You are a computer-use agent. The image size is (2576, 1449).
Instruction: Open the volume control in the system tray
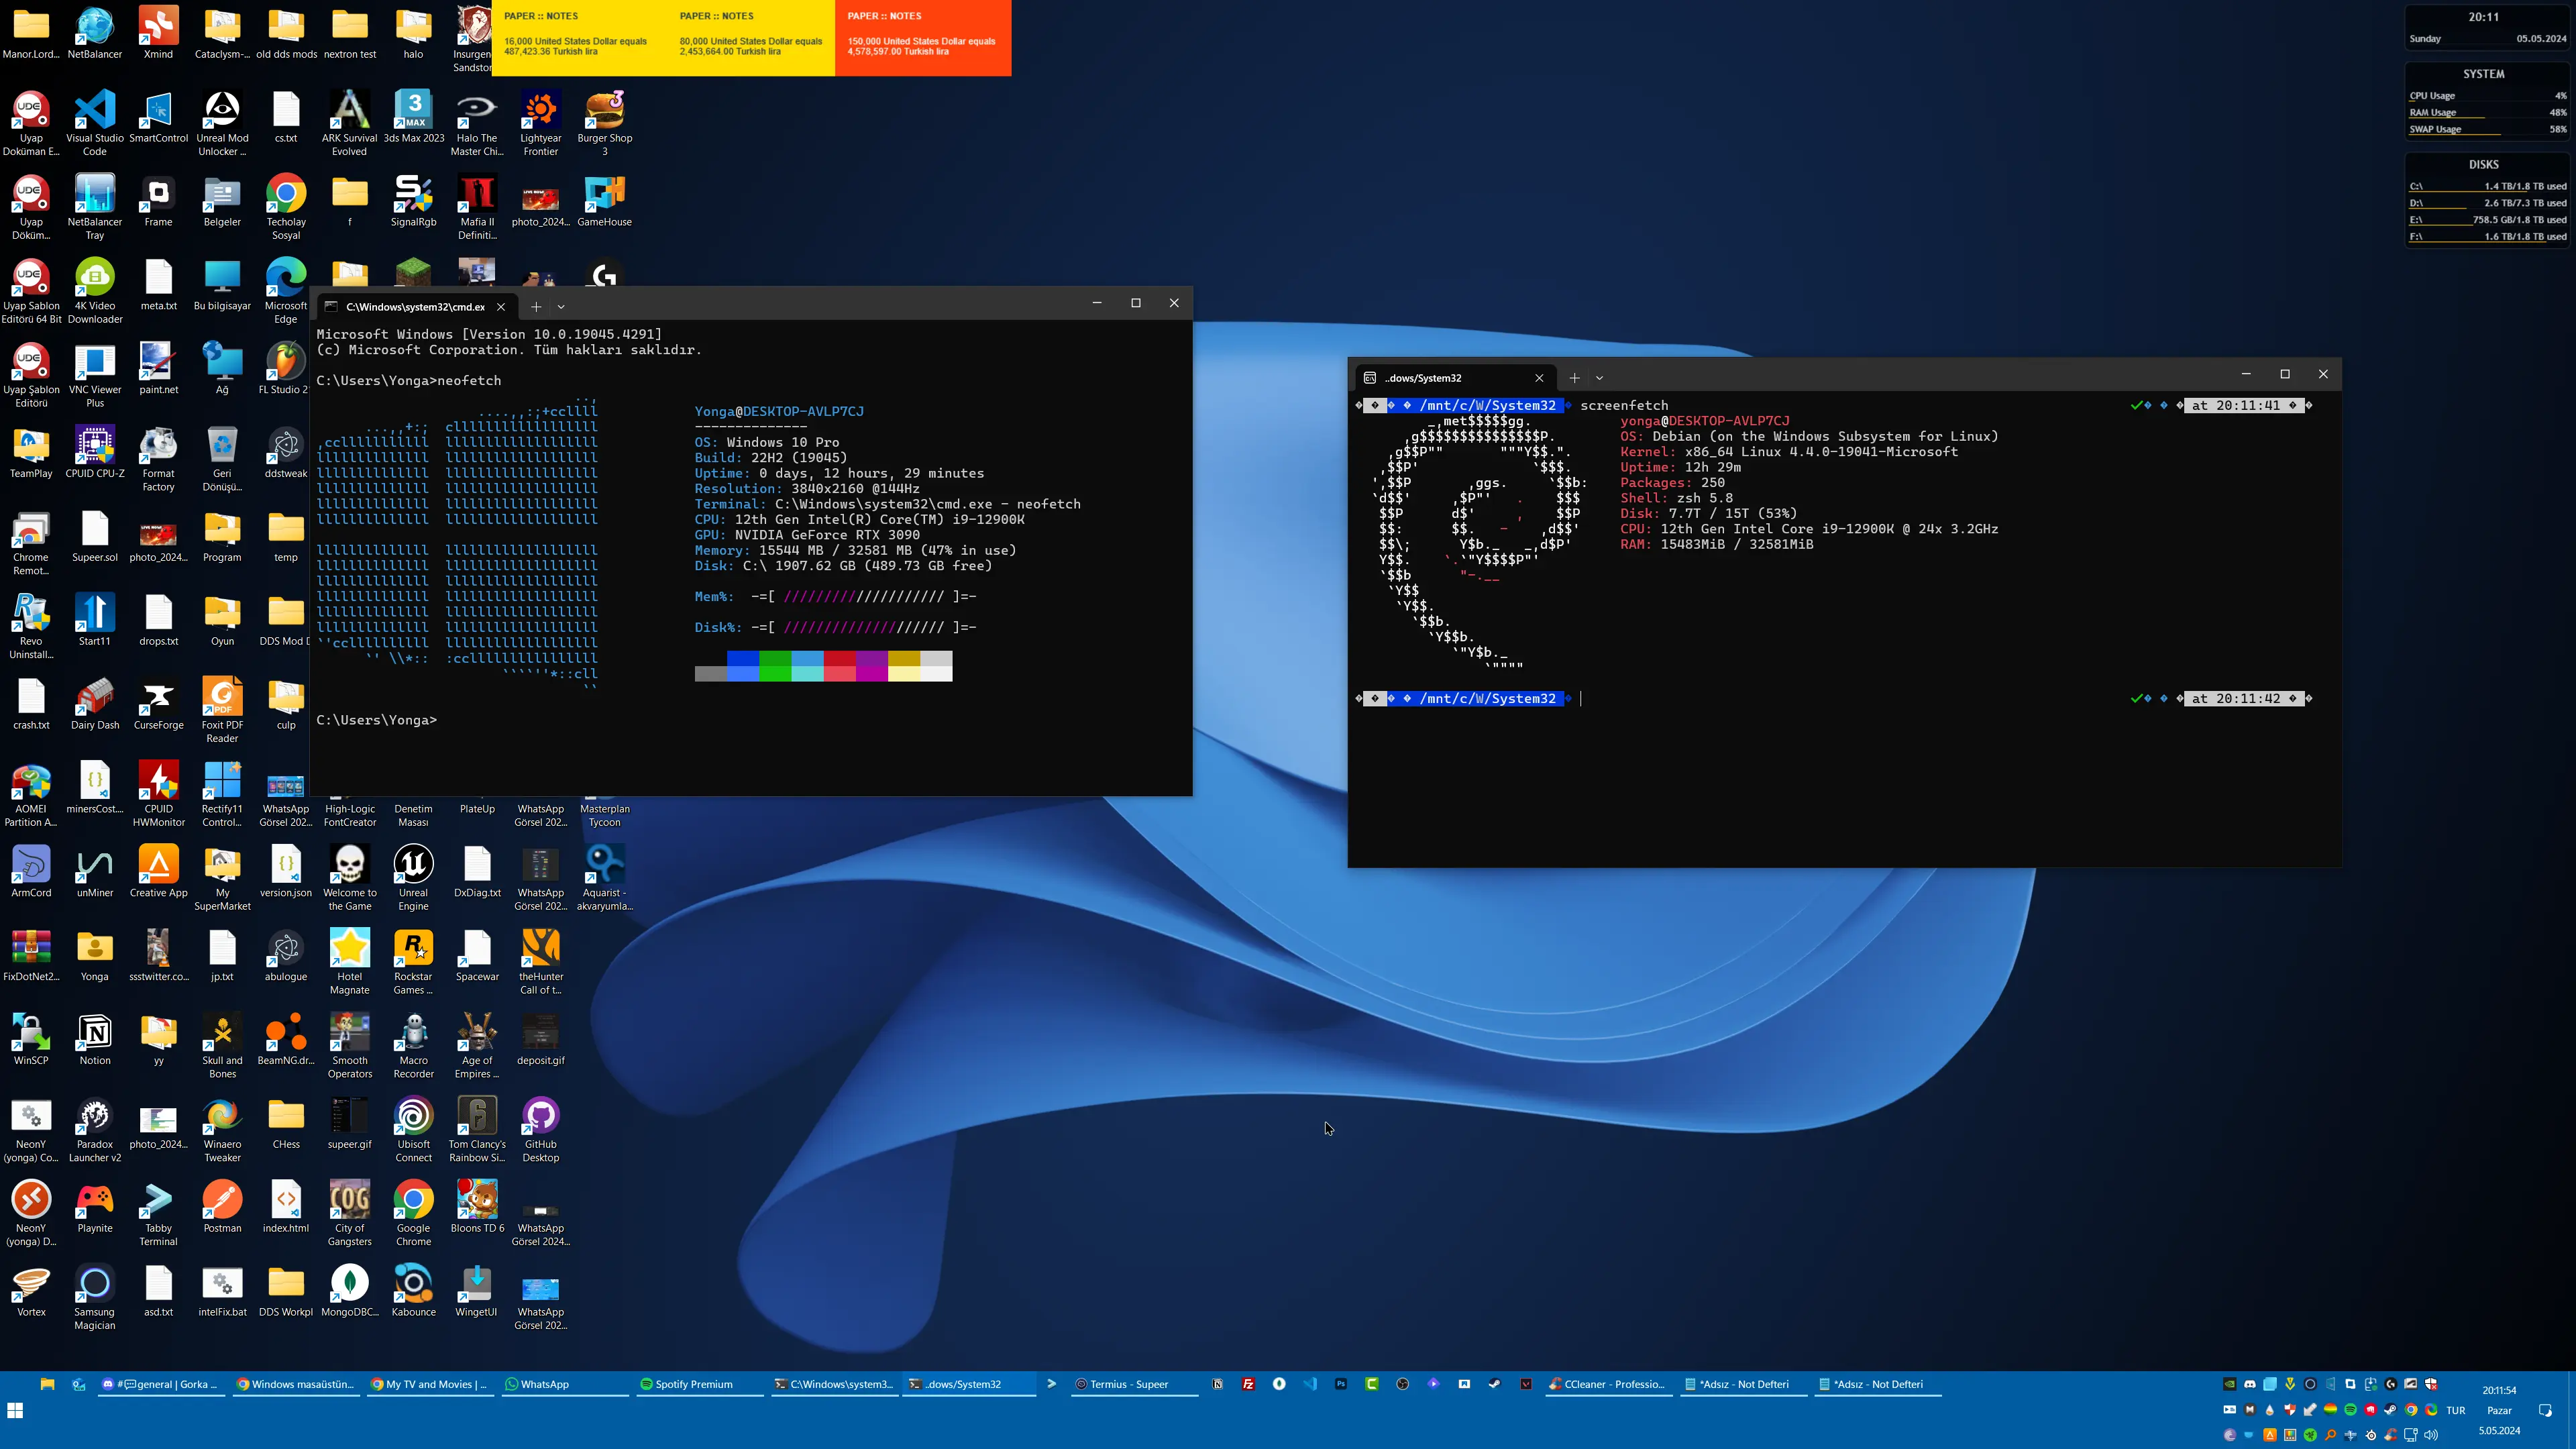2431,1435
